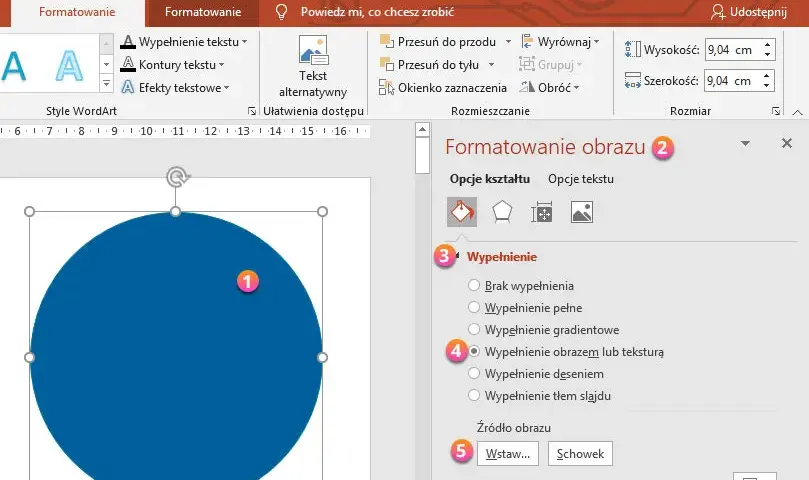The height and width of the screenshot is (480, 809).
Task: Click the Udostępnij share person icon
Action: (718, 12)
